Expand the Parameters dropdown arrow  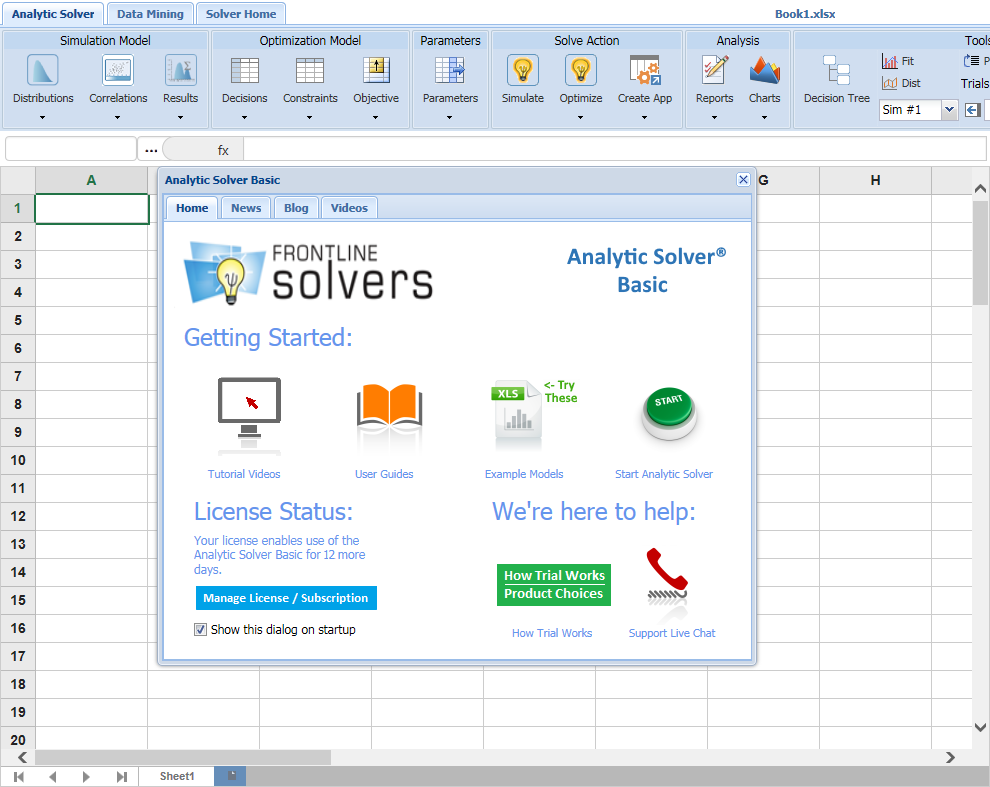click(x=450, y=117)
